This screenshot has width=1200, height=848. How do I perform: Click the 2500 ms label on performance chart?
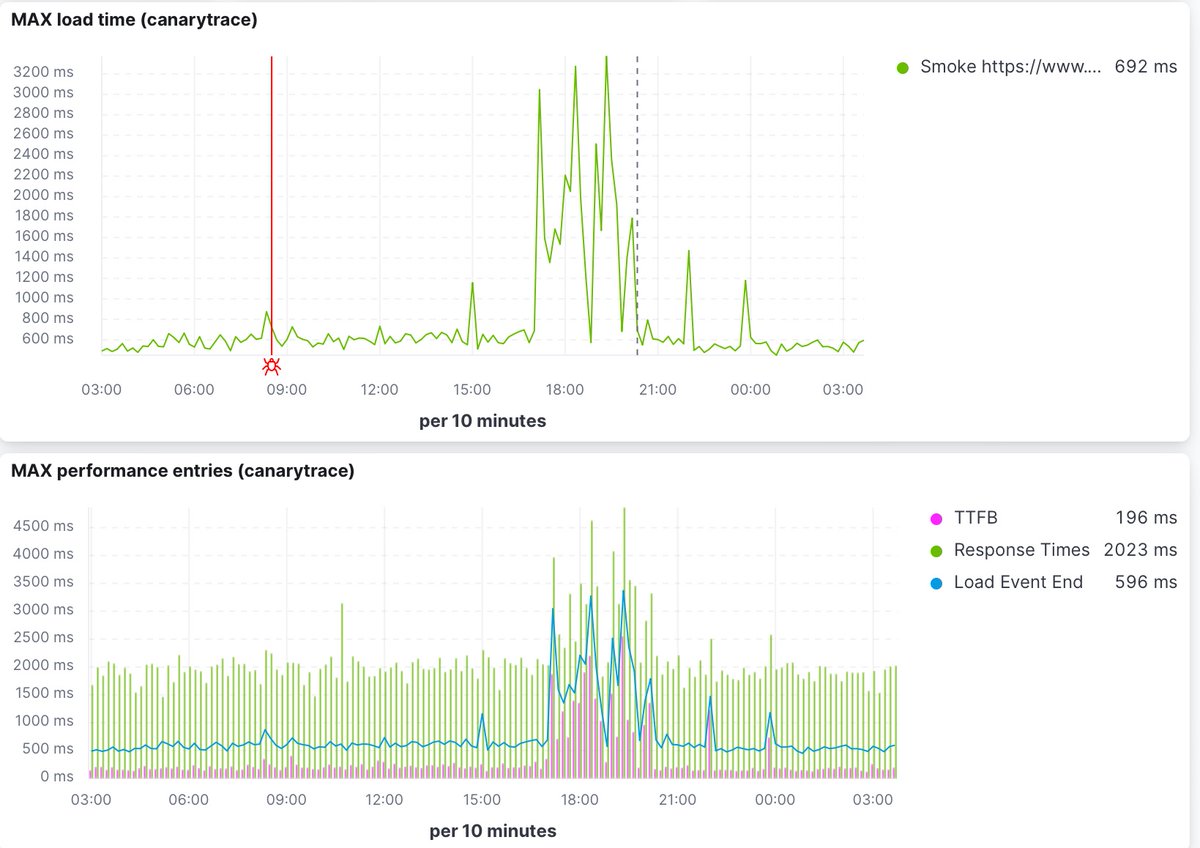point(43,637)
